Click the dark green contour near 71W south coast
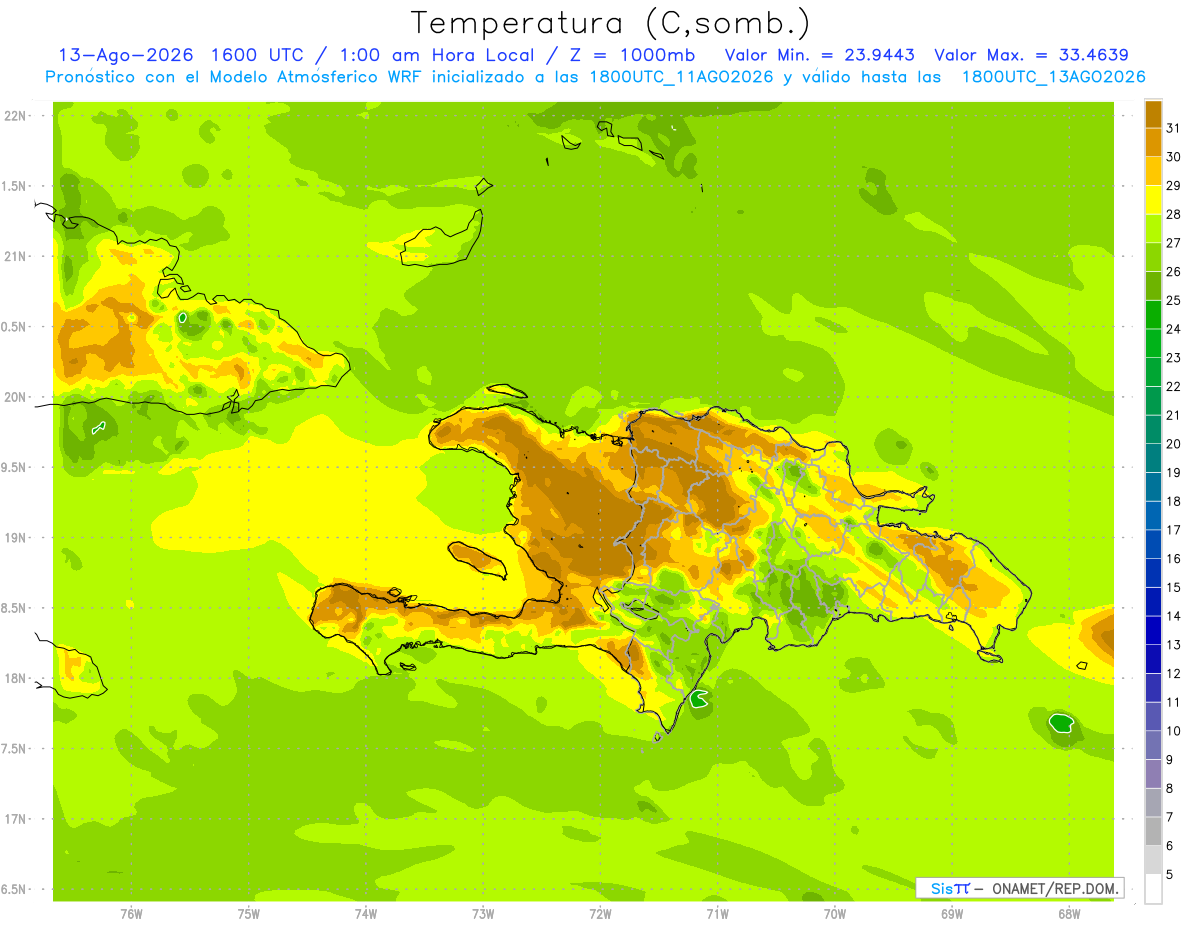The image size is (1200, 927). tap(699, 700)
